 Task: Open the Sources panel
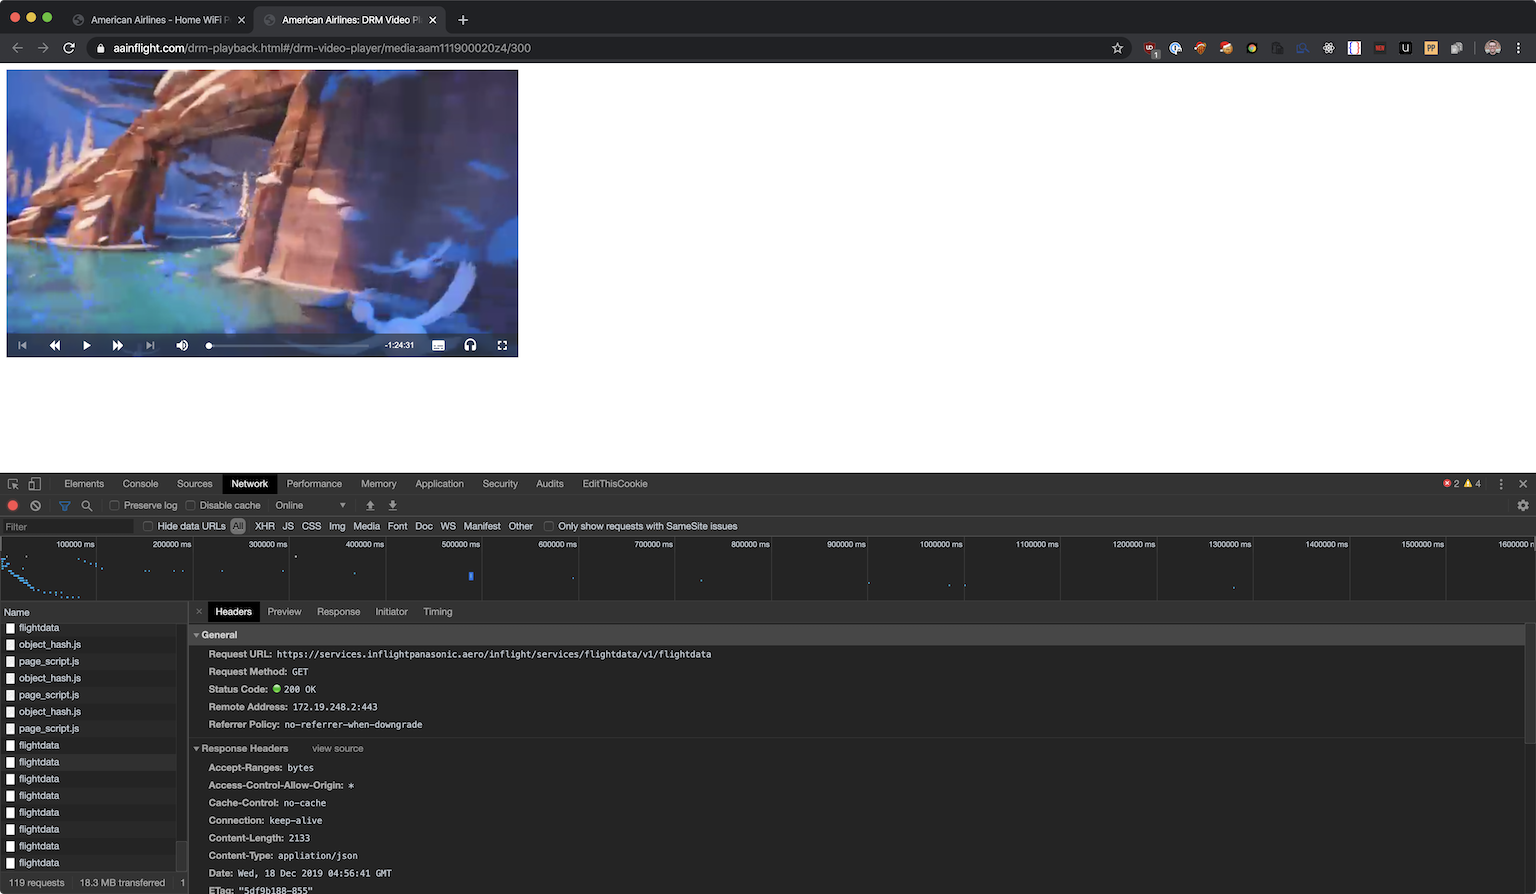194,484
